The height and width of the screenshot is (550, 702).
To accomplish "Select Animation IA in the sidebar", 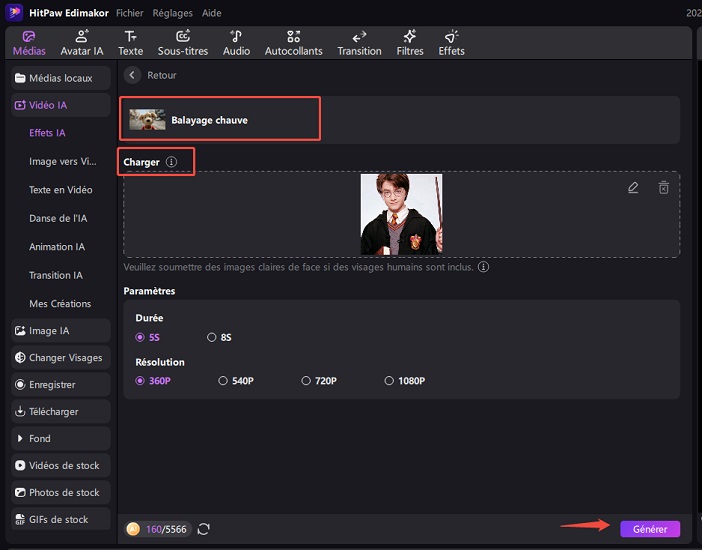I will [57, 247].
